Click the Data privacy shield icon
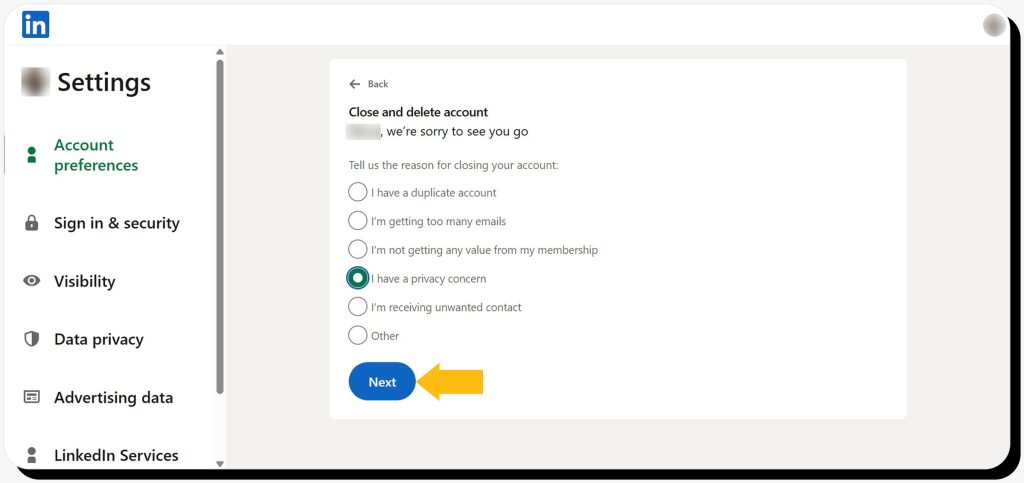Image resolution: width=1024 pixels, height=483 pixels. click(x=32, y=339)
